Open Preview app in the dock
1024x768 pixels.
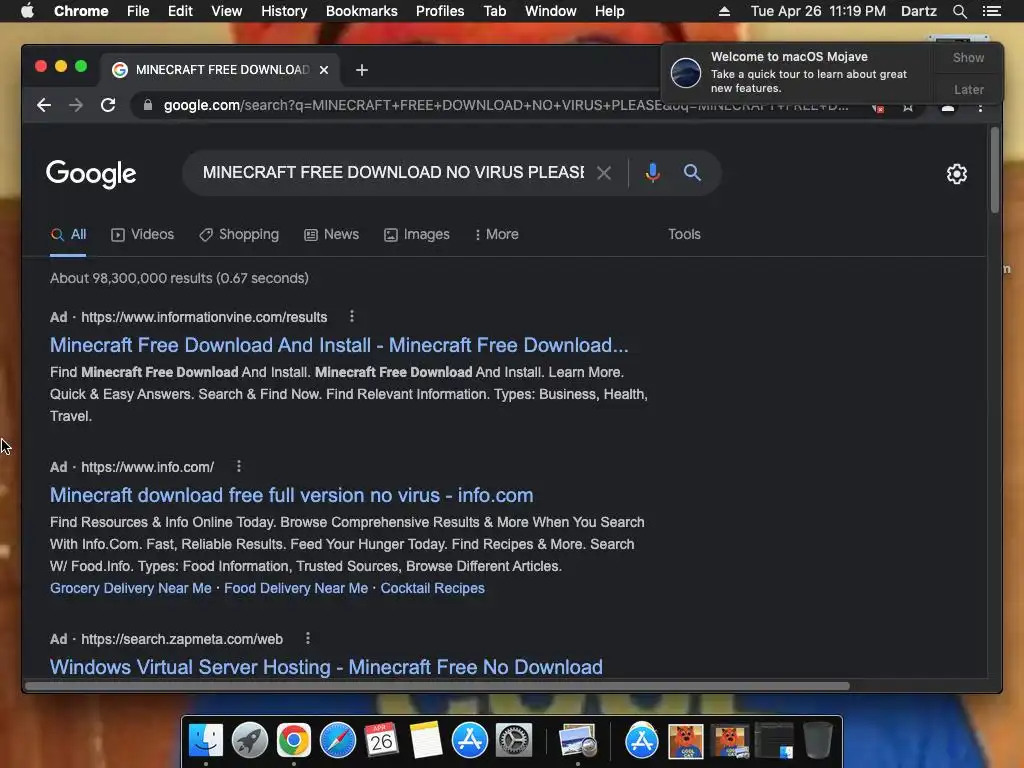click(x=578, y=741)
